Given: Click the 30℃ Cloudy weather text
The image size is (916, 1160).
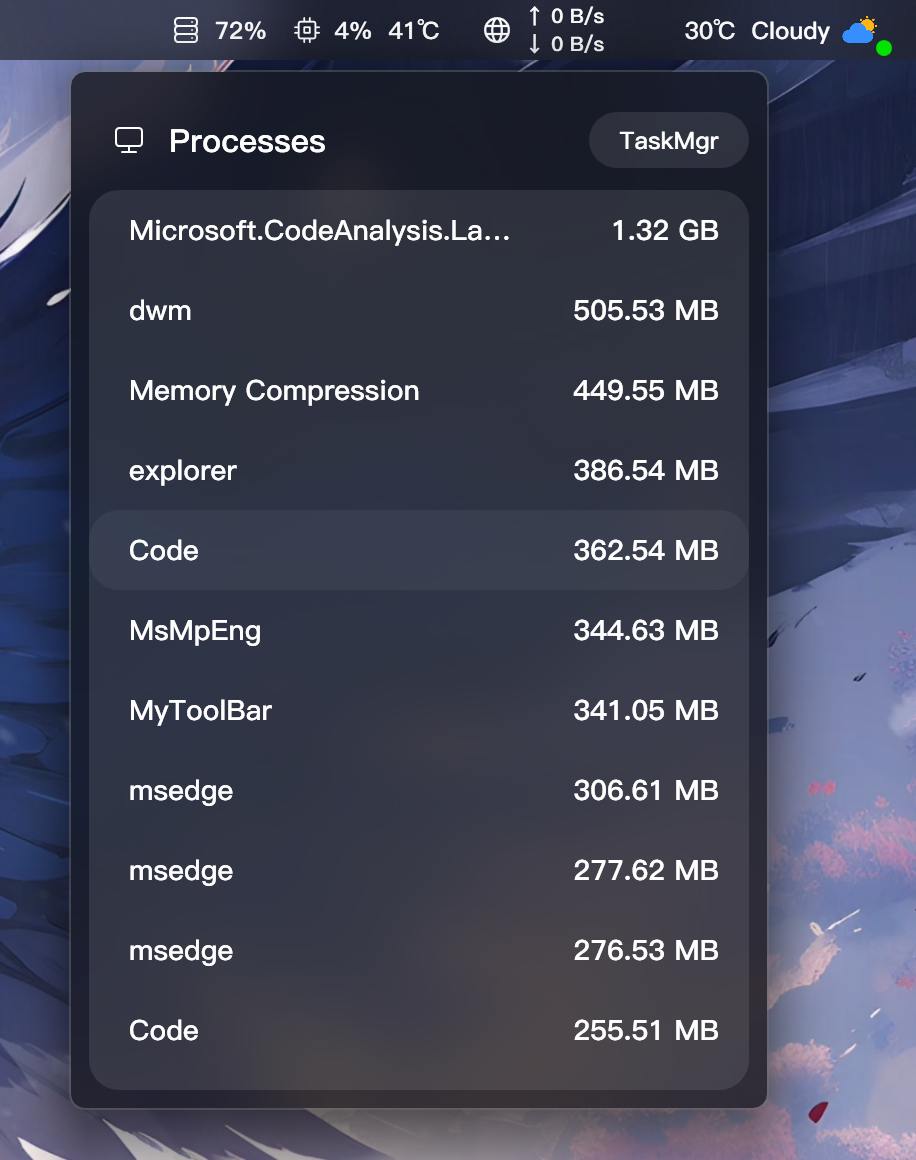Looking at the screenshot, I should [x=757, y=31].
